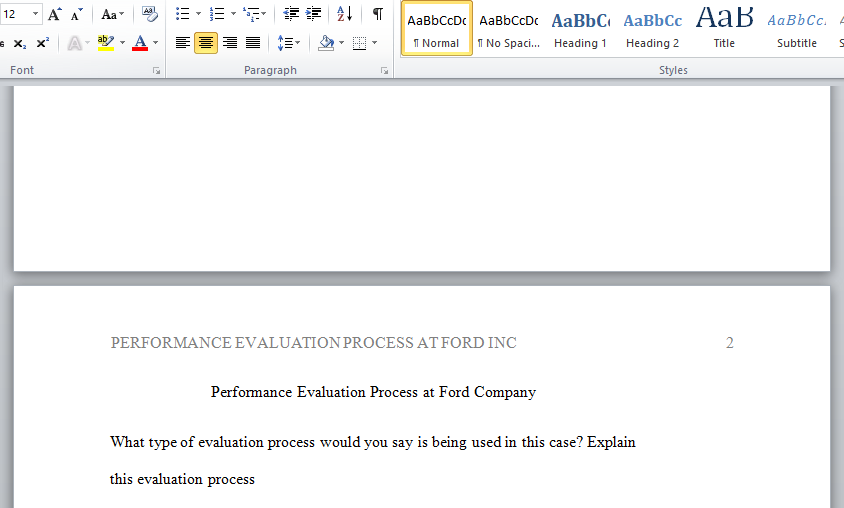Open Numbering dropdown arrow
The height and width of the screenshot is (508, 844).
[x=233, y=14]
